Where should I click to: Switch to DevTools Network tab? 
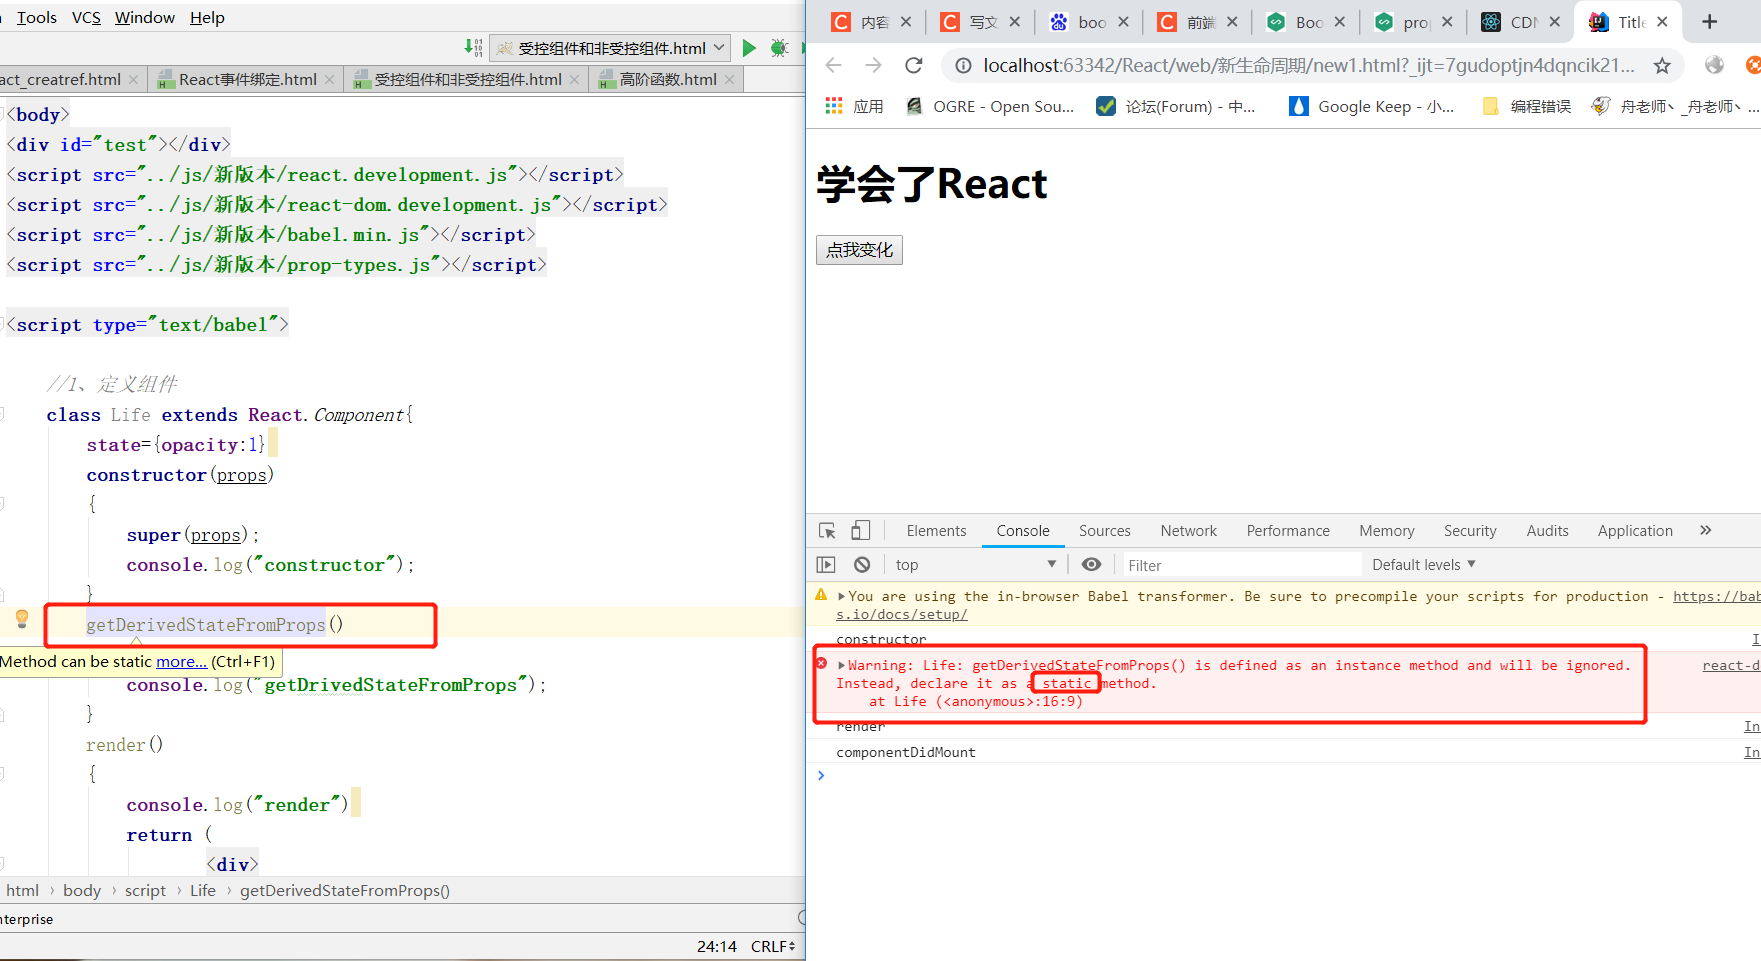pyautogui.click(x=1188, y=531)
